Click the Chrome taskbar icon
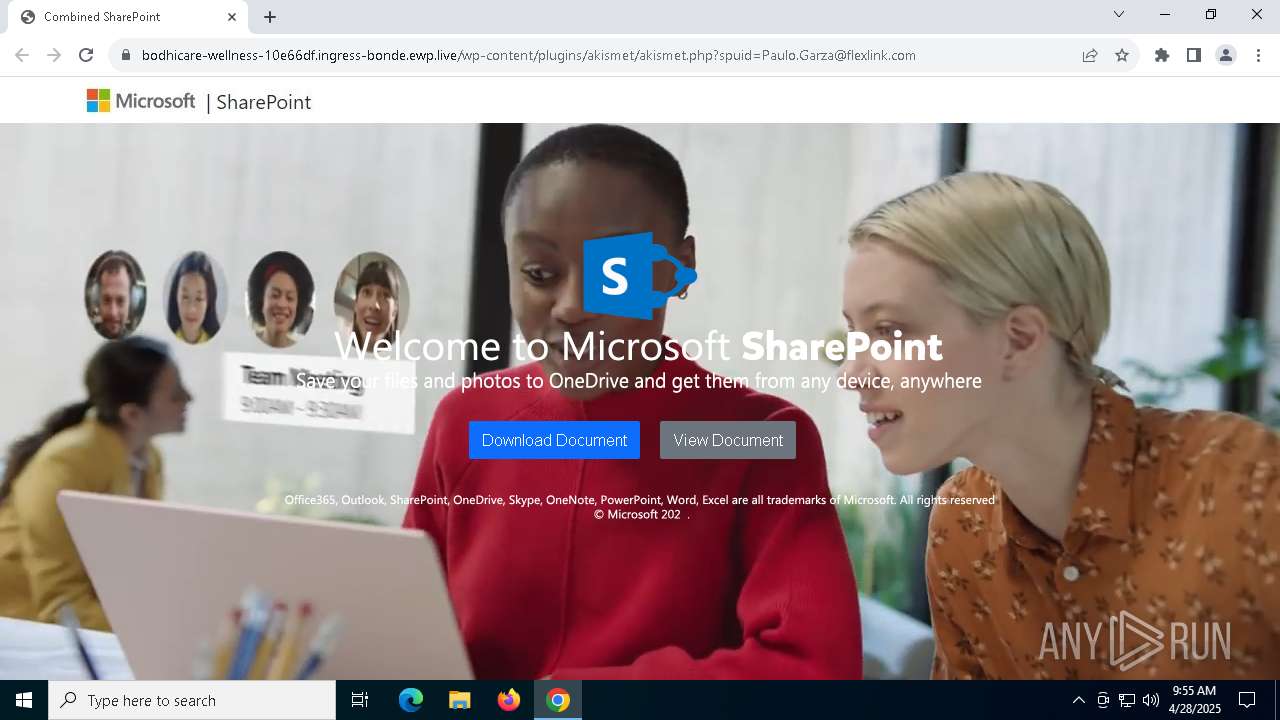 pyautogui.click(x=558, y=700)
